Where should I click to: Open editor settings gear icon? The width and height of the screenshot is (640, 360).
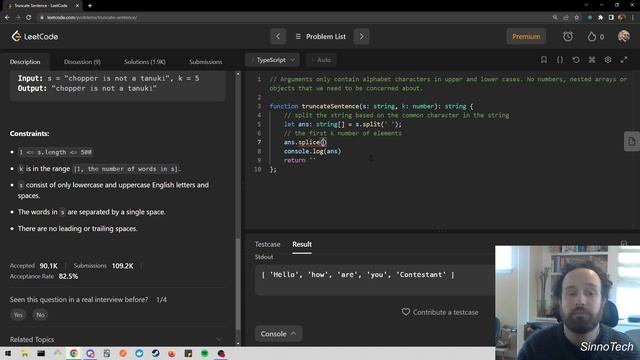pos(608,60)
